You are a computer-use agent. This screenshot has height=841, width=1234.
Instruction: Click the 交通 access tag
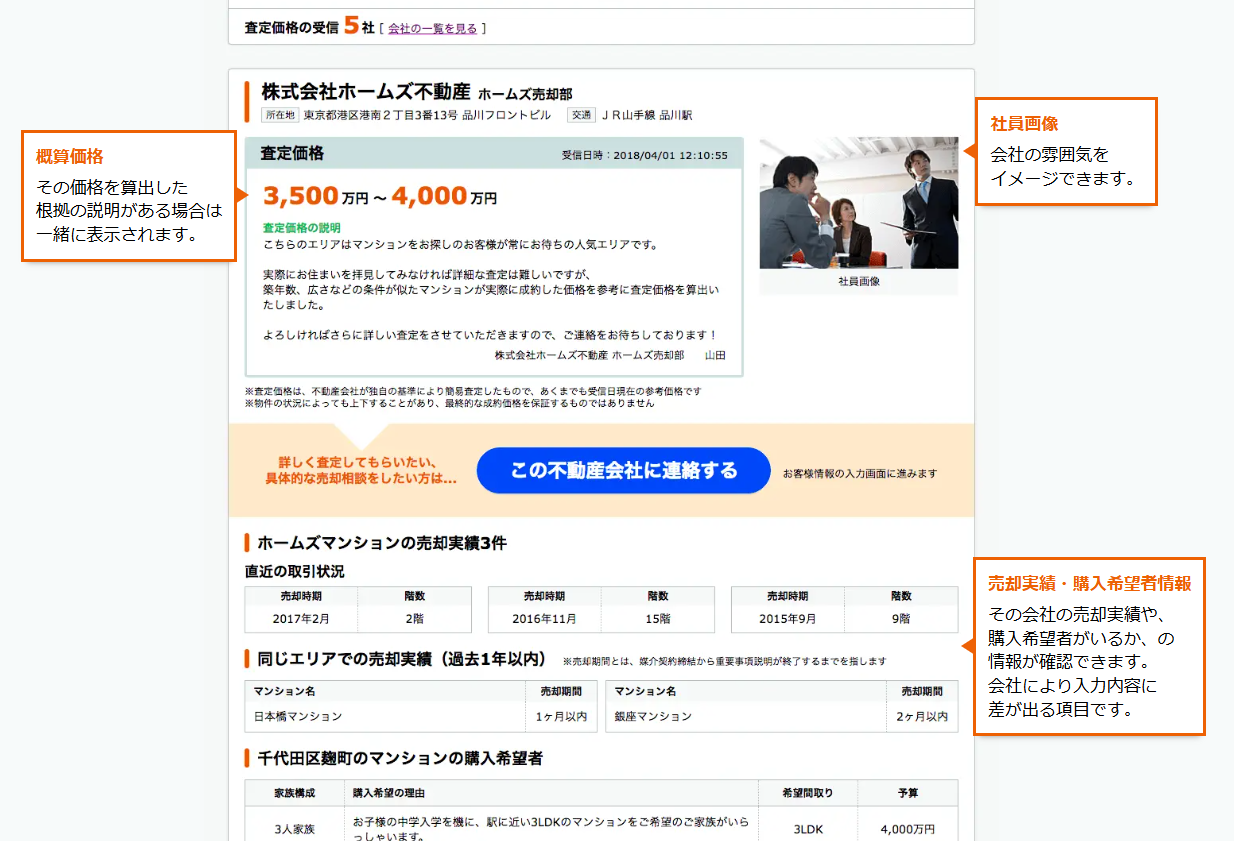[581, 115]
